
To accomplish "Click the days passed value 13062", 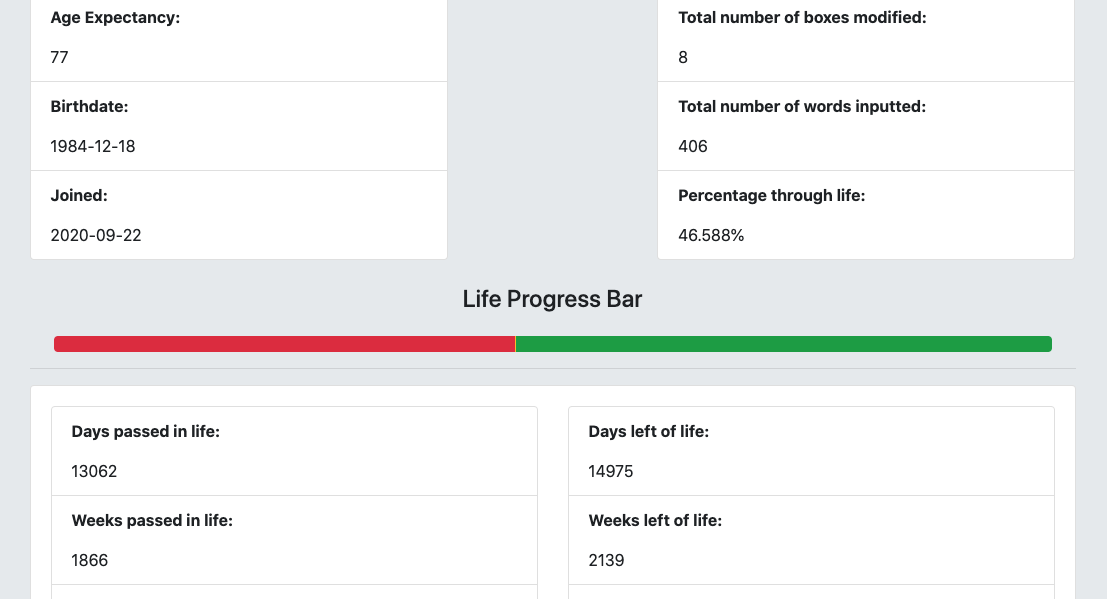I will (94, 471).
